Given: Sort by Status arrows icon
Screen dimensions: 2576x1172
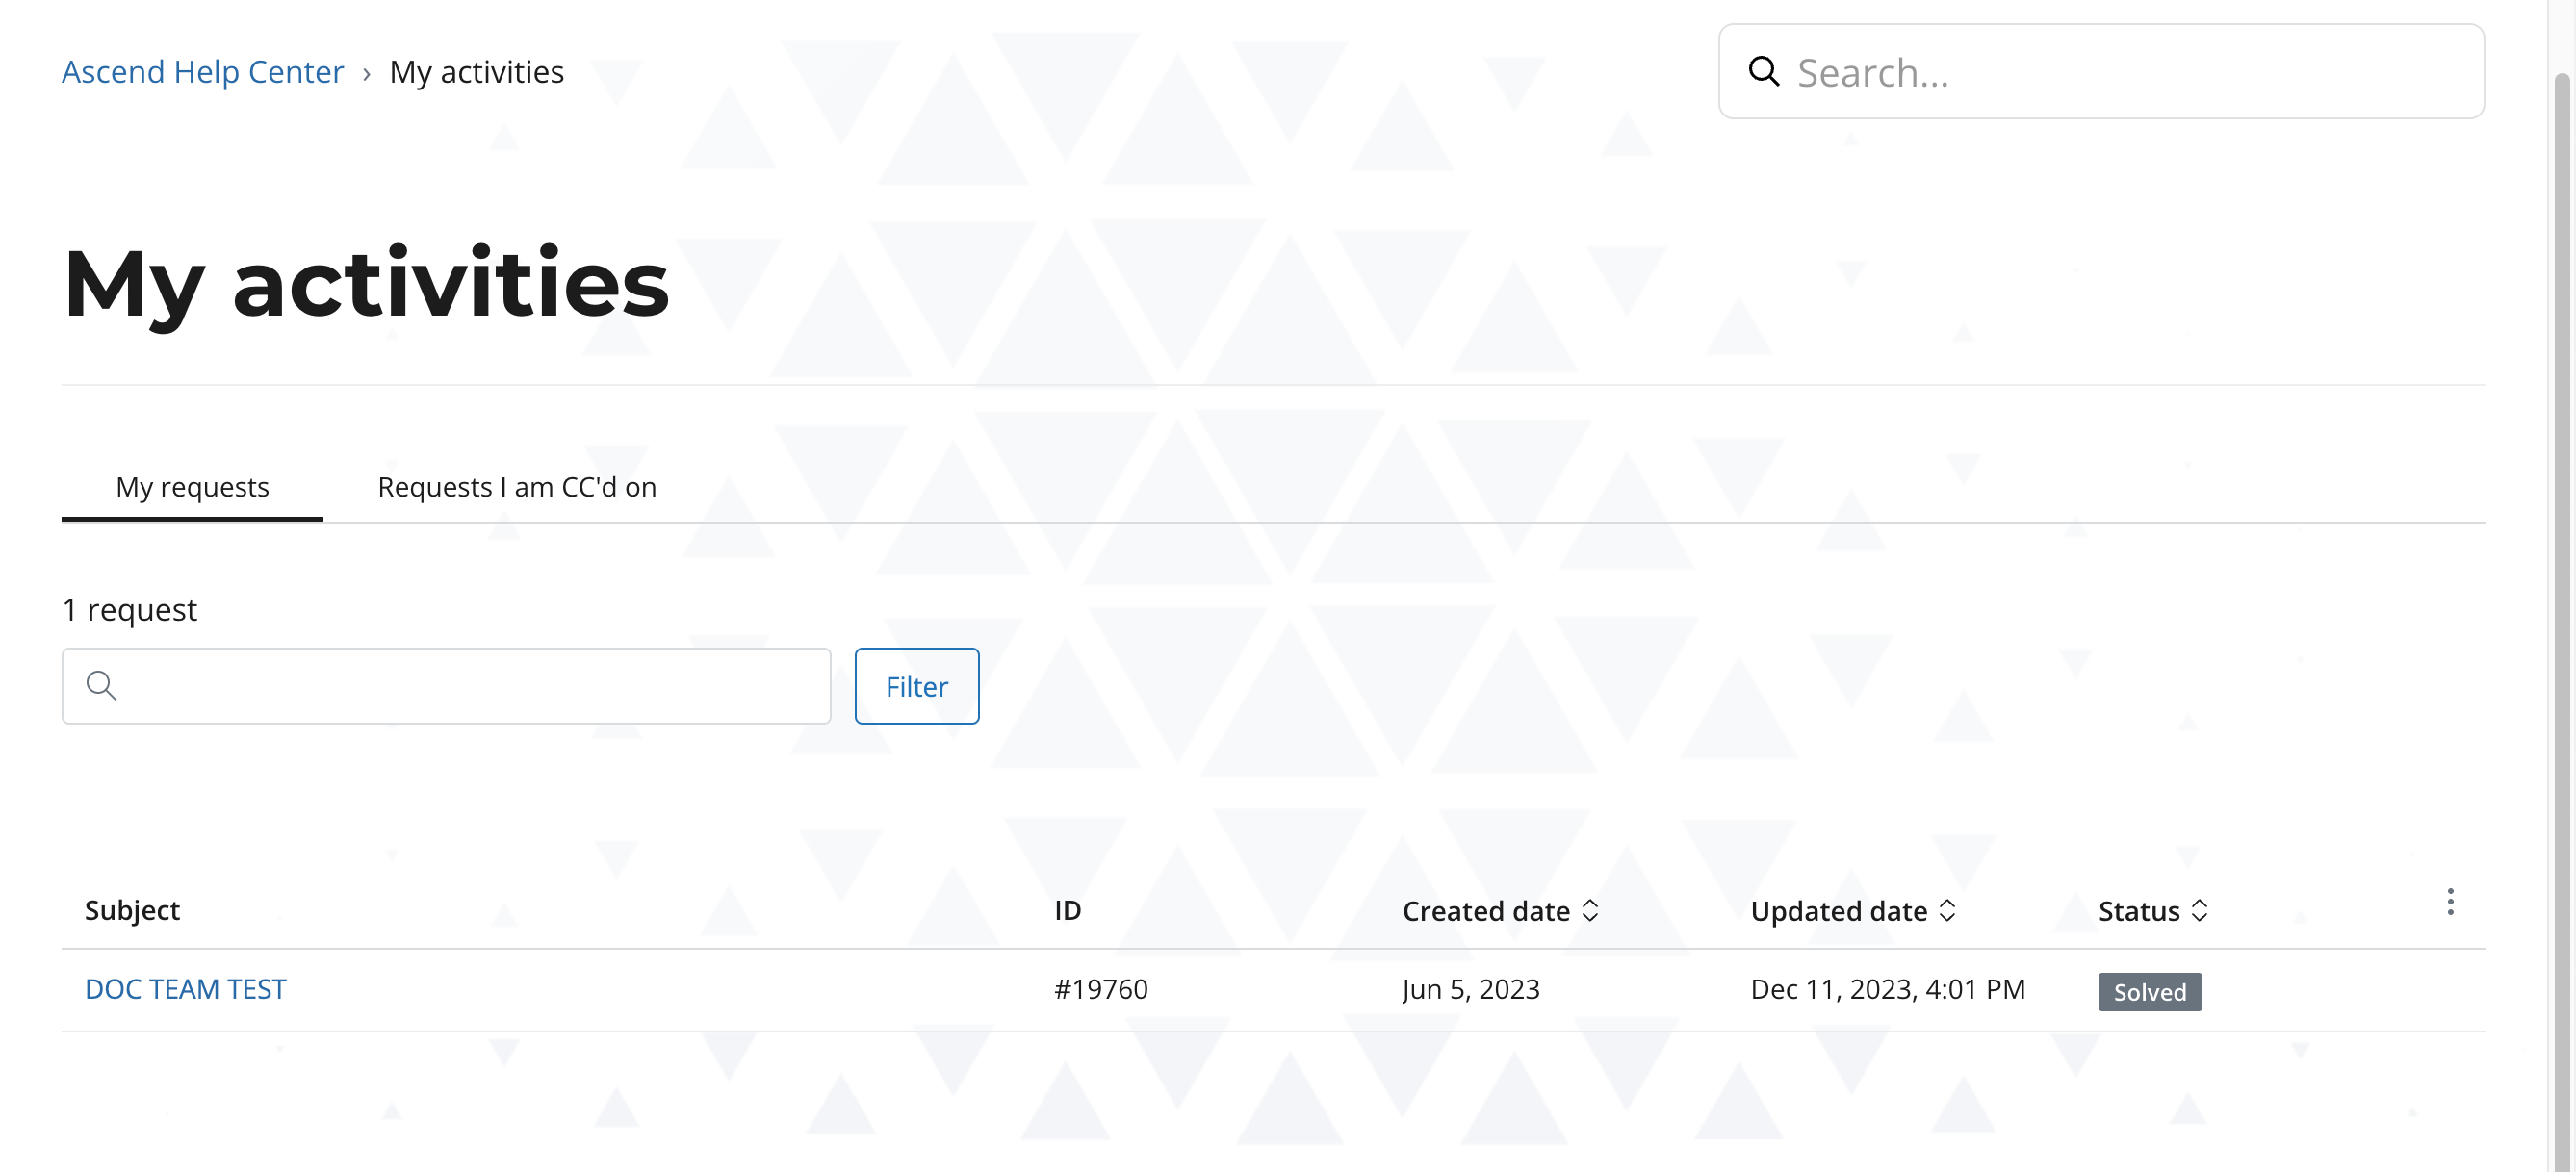Looking at the screenshot, I should coord(2199,911).
